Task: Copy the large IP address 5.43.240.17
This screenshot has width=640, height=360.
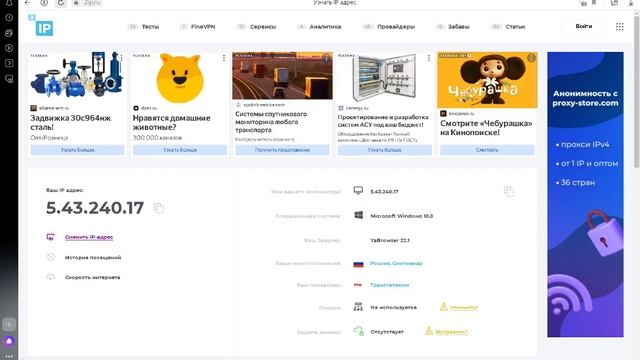Action: pyautogui.click(x=158, y=208)
